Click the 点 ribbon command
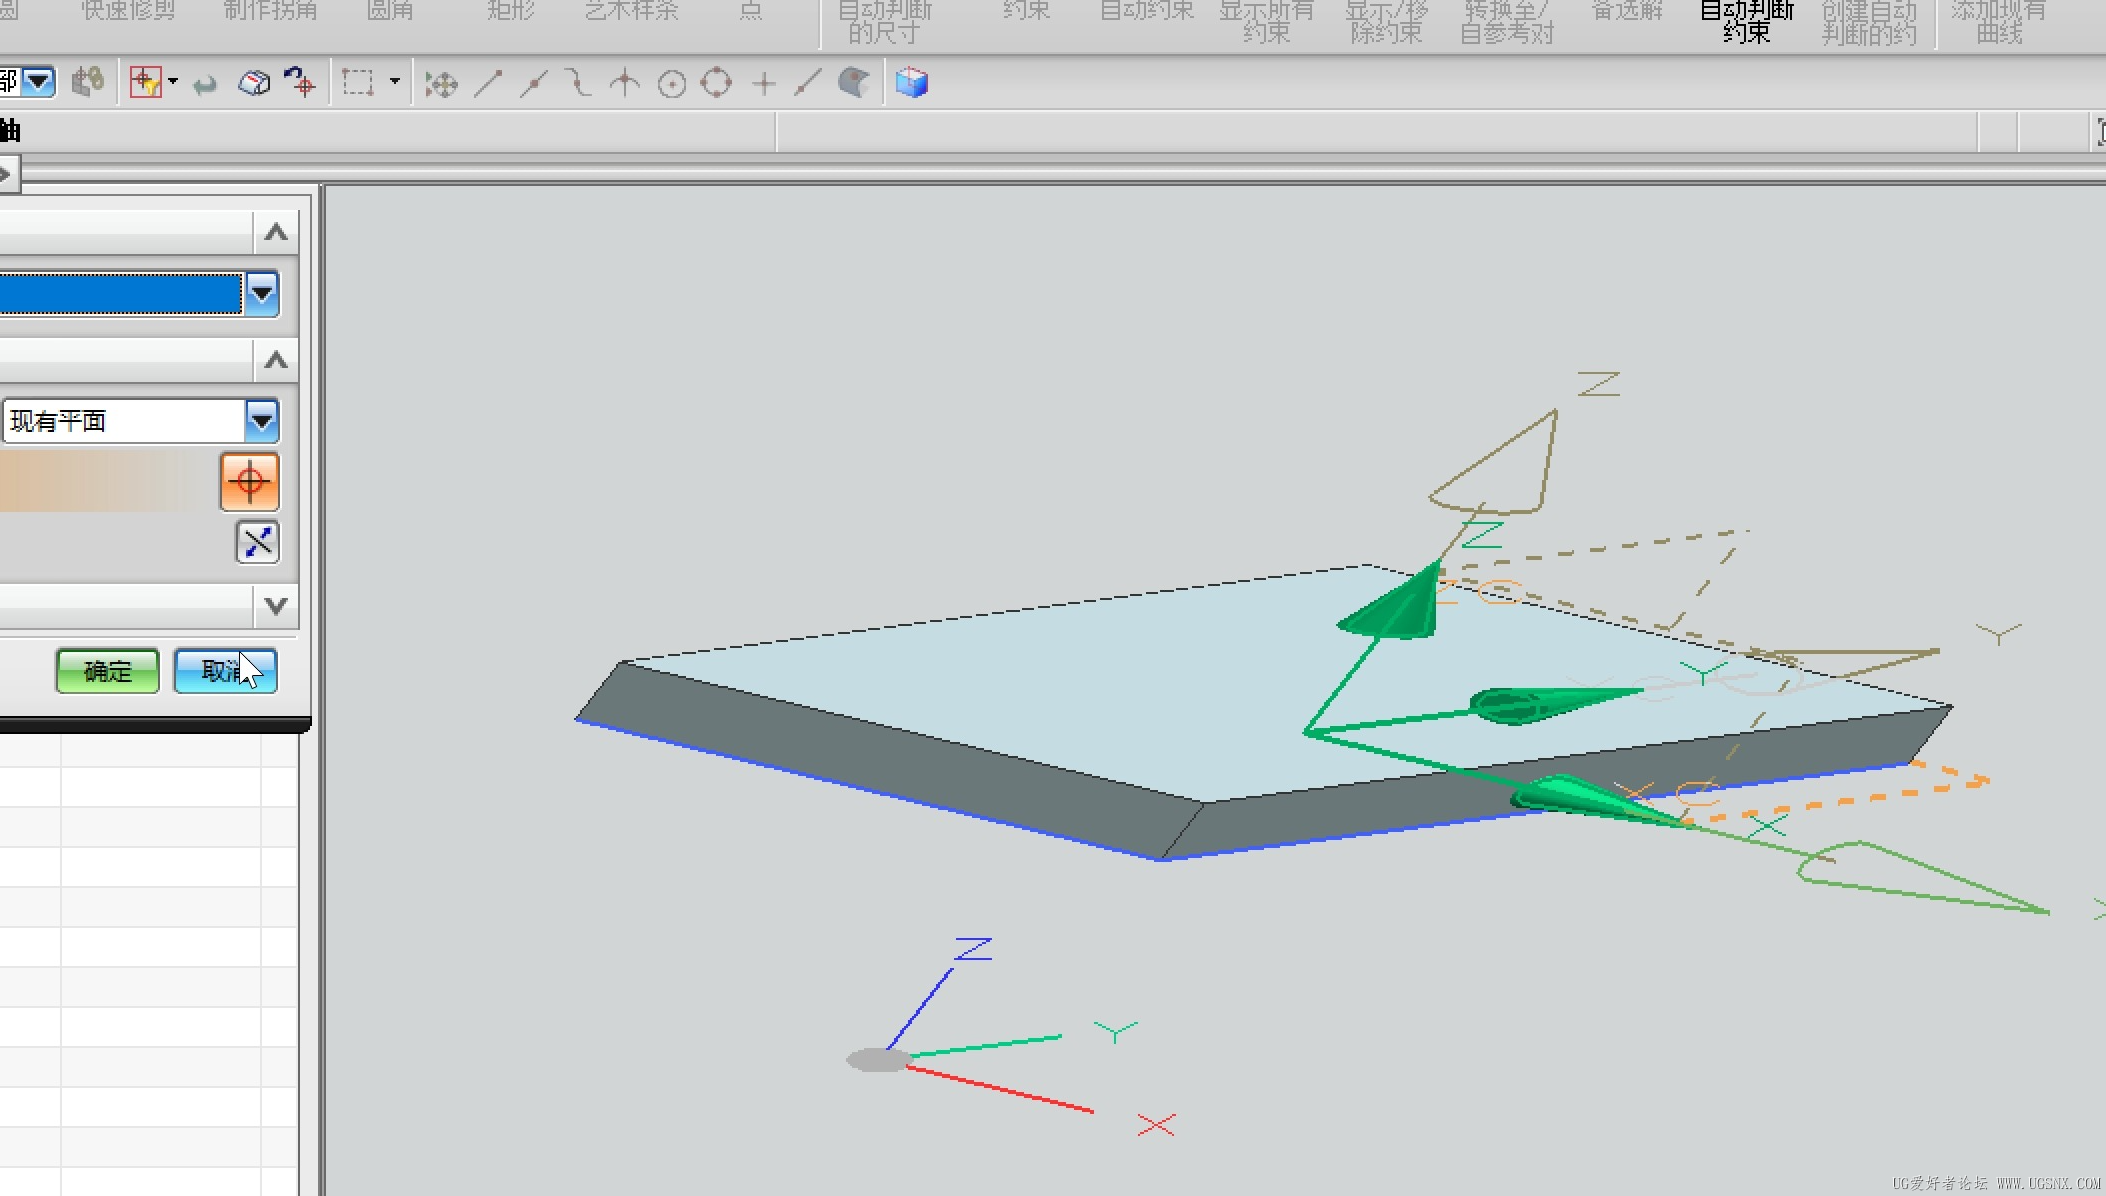Viewport: 2106px width, 1196px height. (751, 11)
